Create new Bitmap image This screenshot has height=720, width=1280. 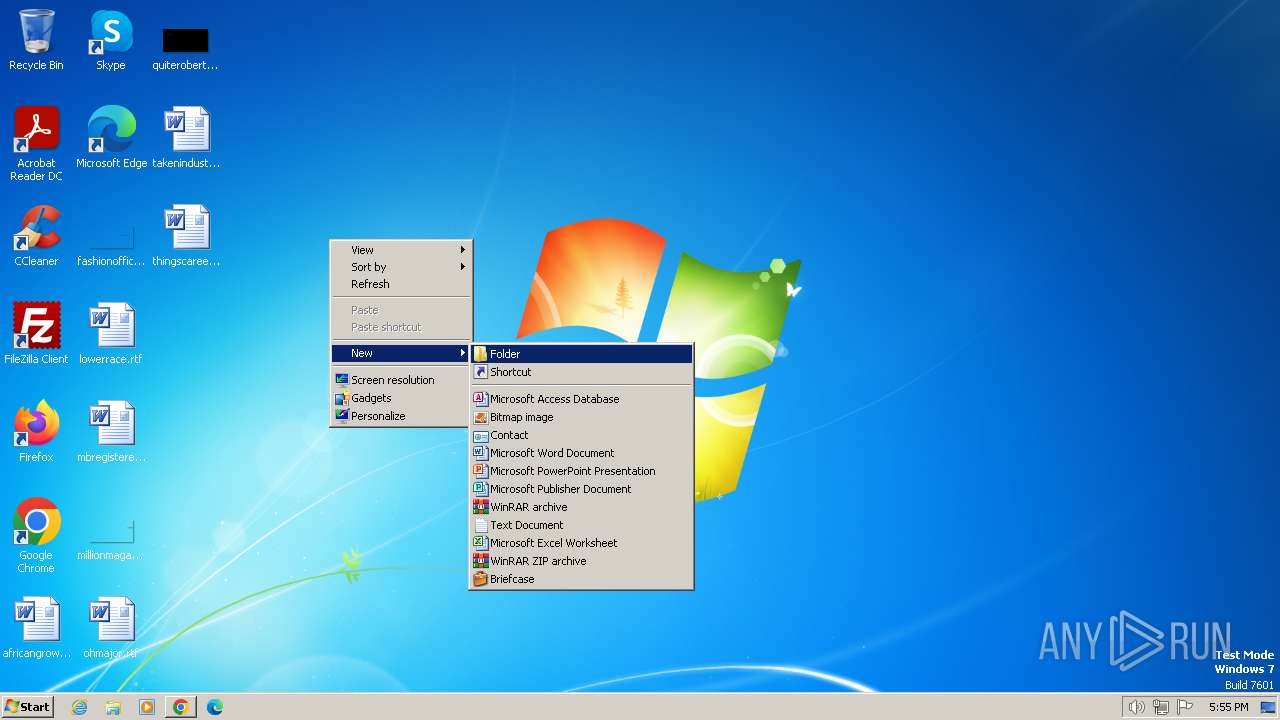(x=581, y=417)
